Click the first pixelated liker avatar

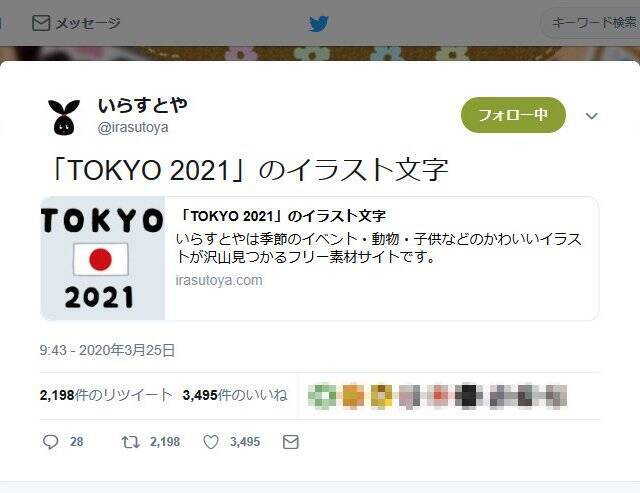pos(322,395)
